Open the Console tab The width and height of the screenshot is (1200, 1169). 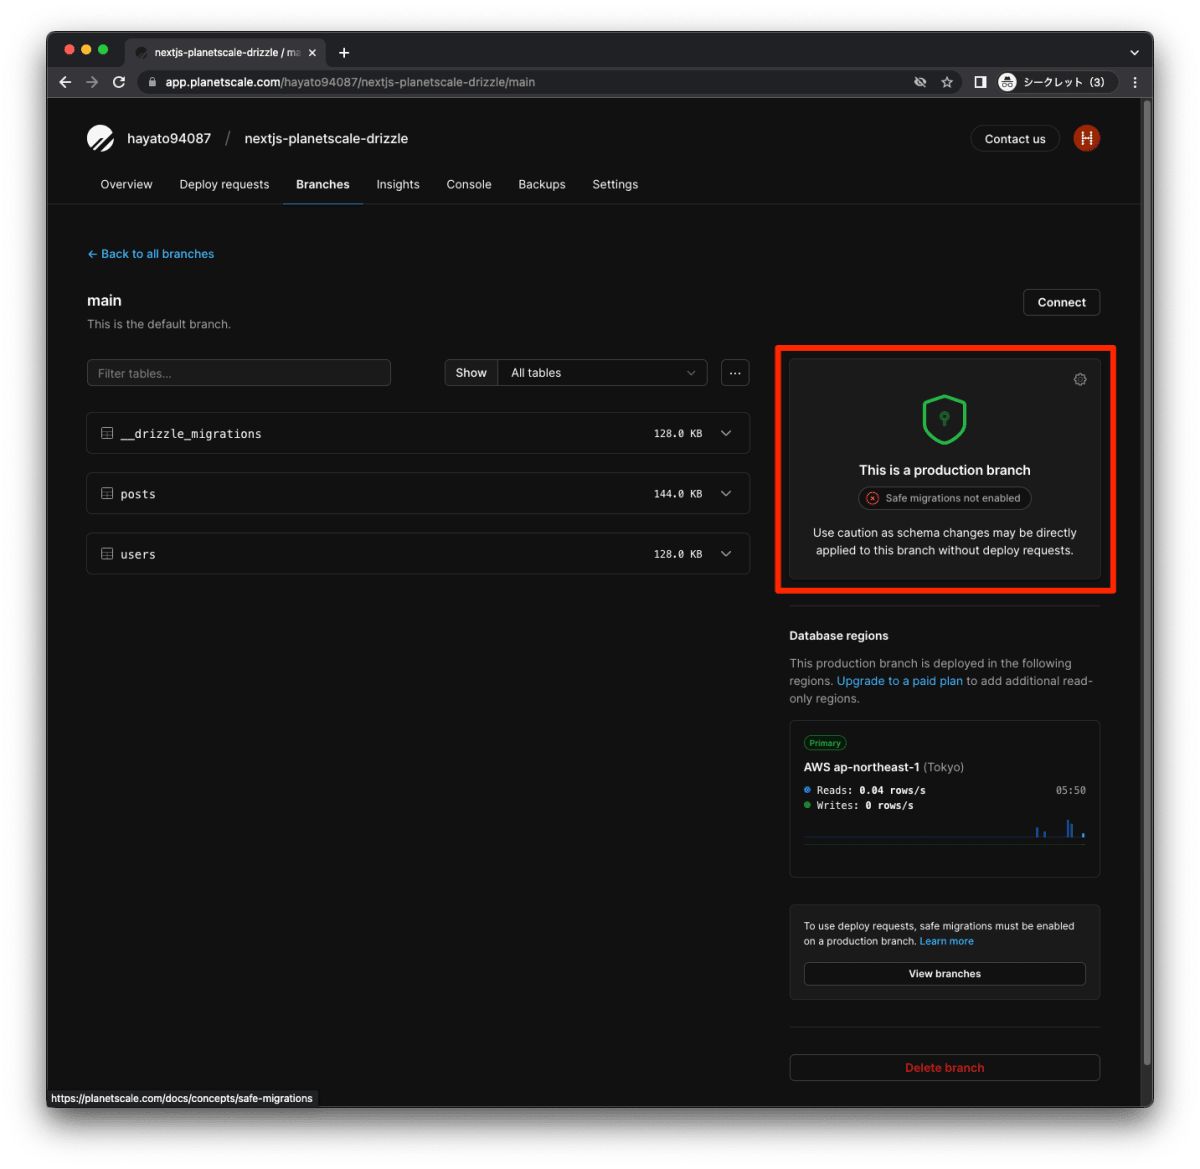[x=469, y=184]
